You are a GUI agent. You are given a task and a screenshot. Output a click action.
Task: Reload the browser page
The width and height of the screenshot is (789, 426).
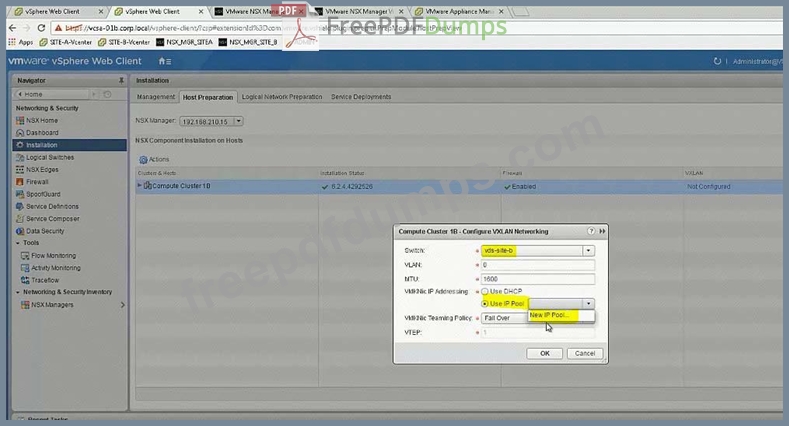point(41,28)
